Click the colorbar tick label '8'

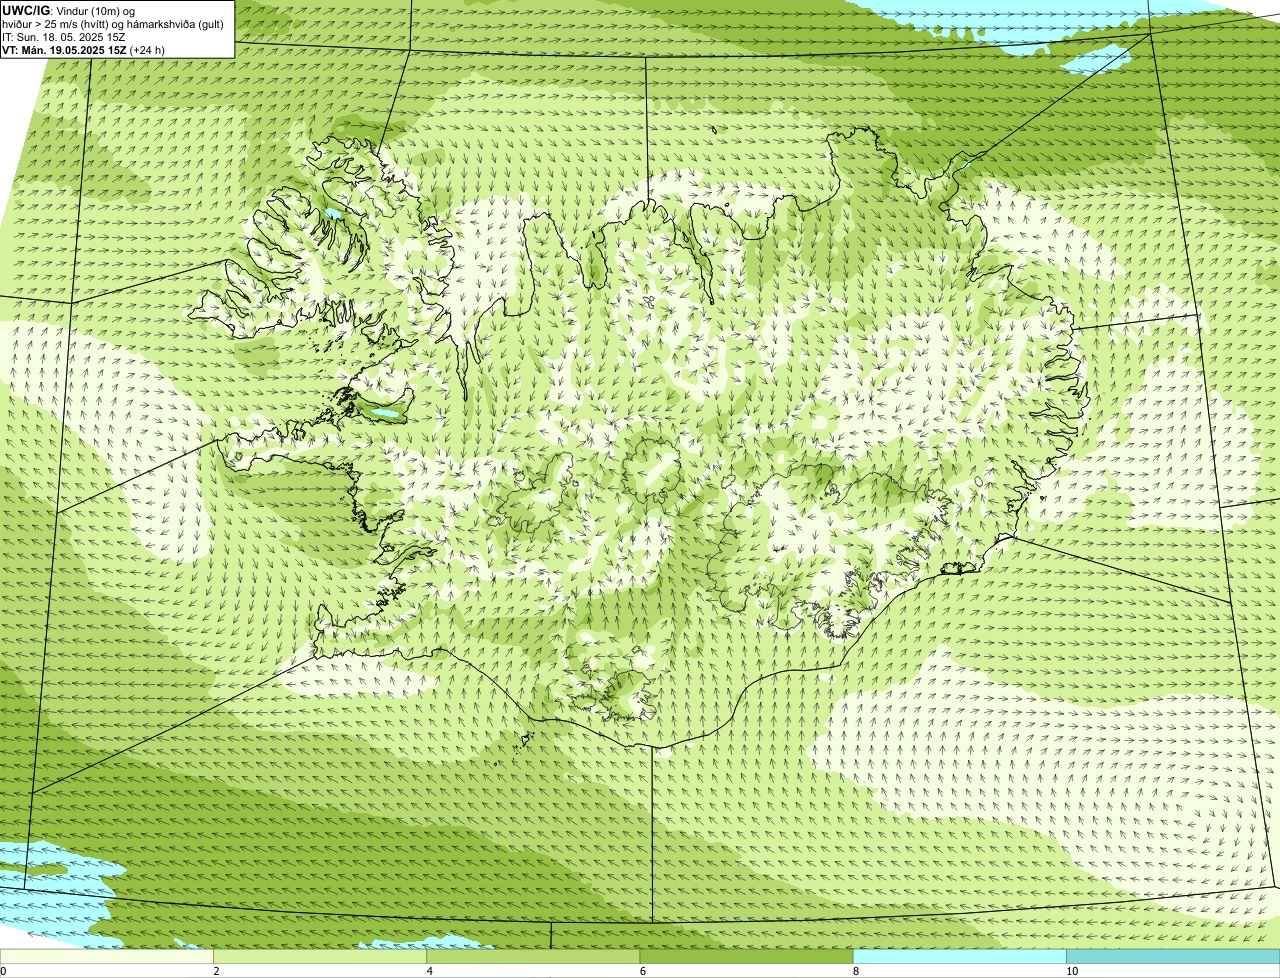[856, 971]
